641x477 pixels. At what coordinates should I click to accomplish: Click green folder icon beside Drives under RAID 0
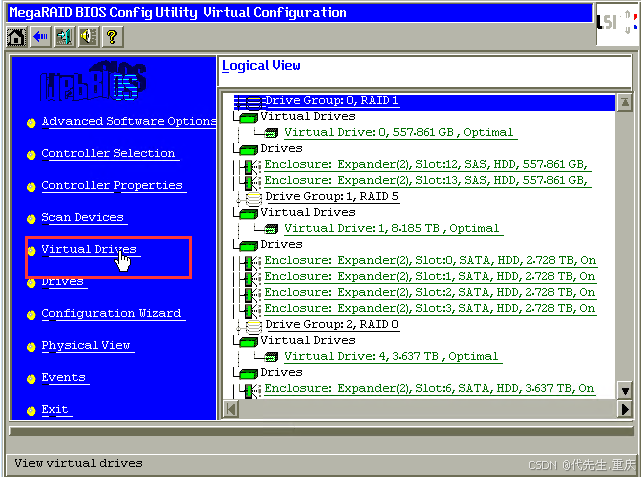[x=249, y=374]
